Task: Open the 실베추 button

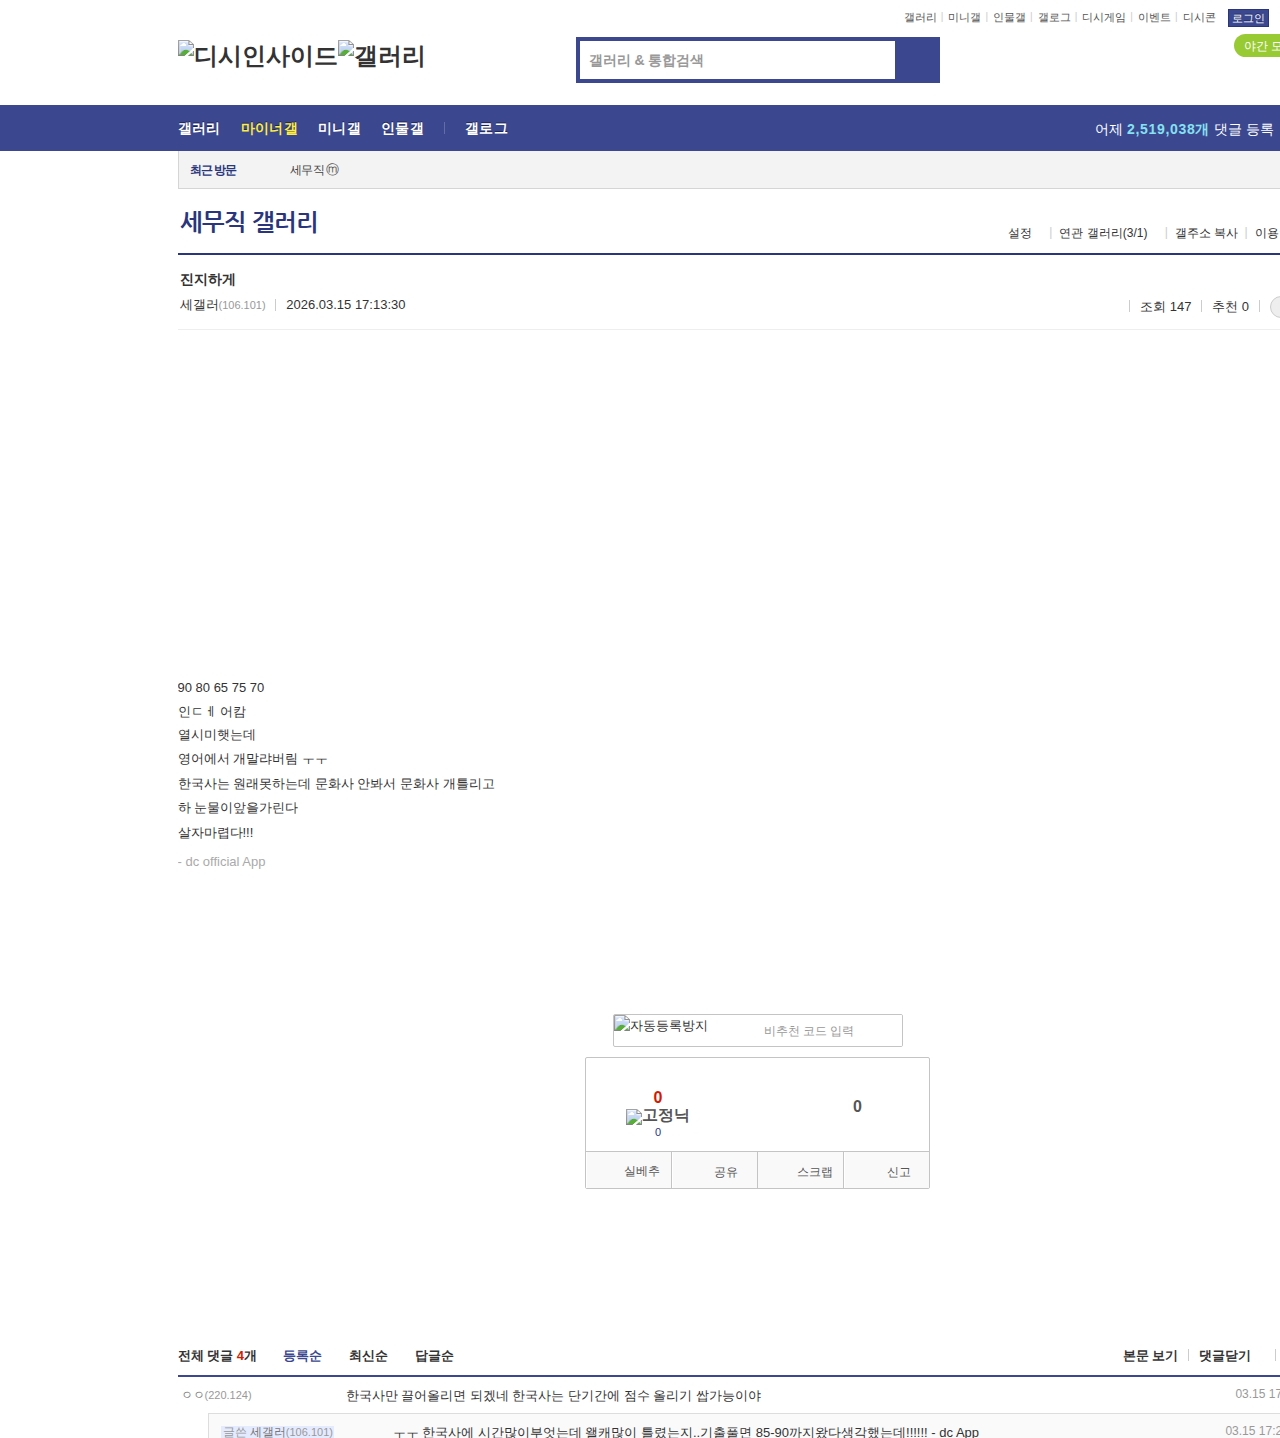Action: pos(641,1171)
